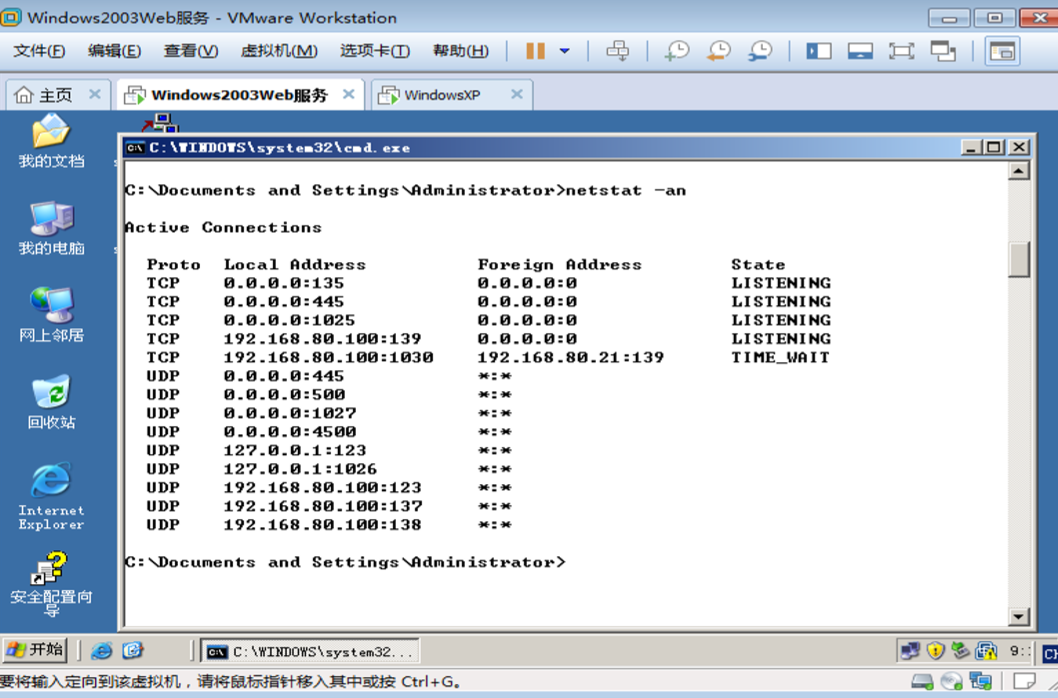The height and width of the screenshot is (698, 1058).
Task: Enter full screen mode icon
Action: [901, 51]
